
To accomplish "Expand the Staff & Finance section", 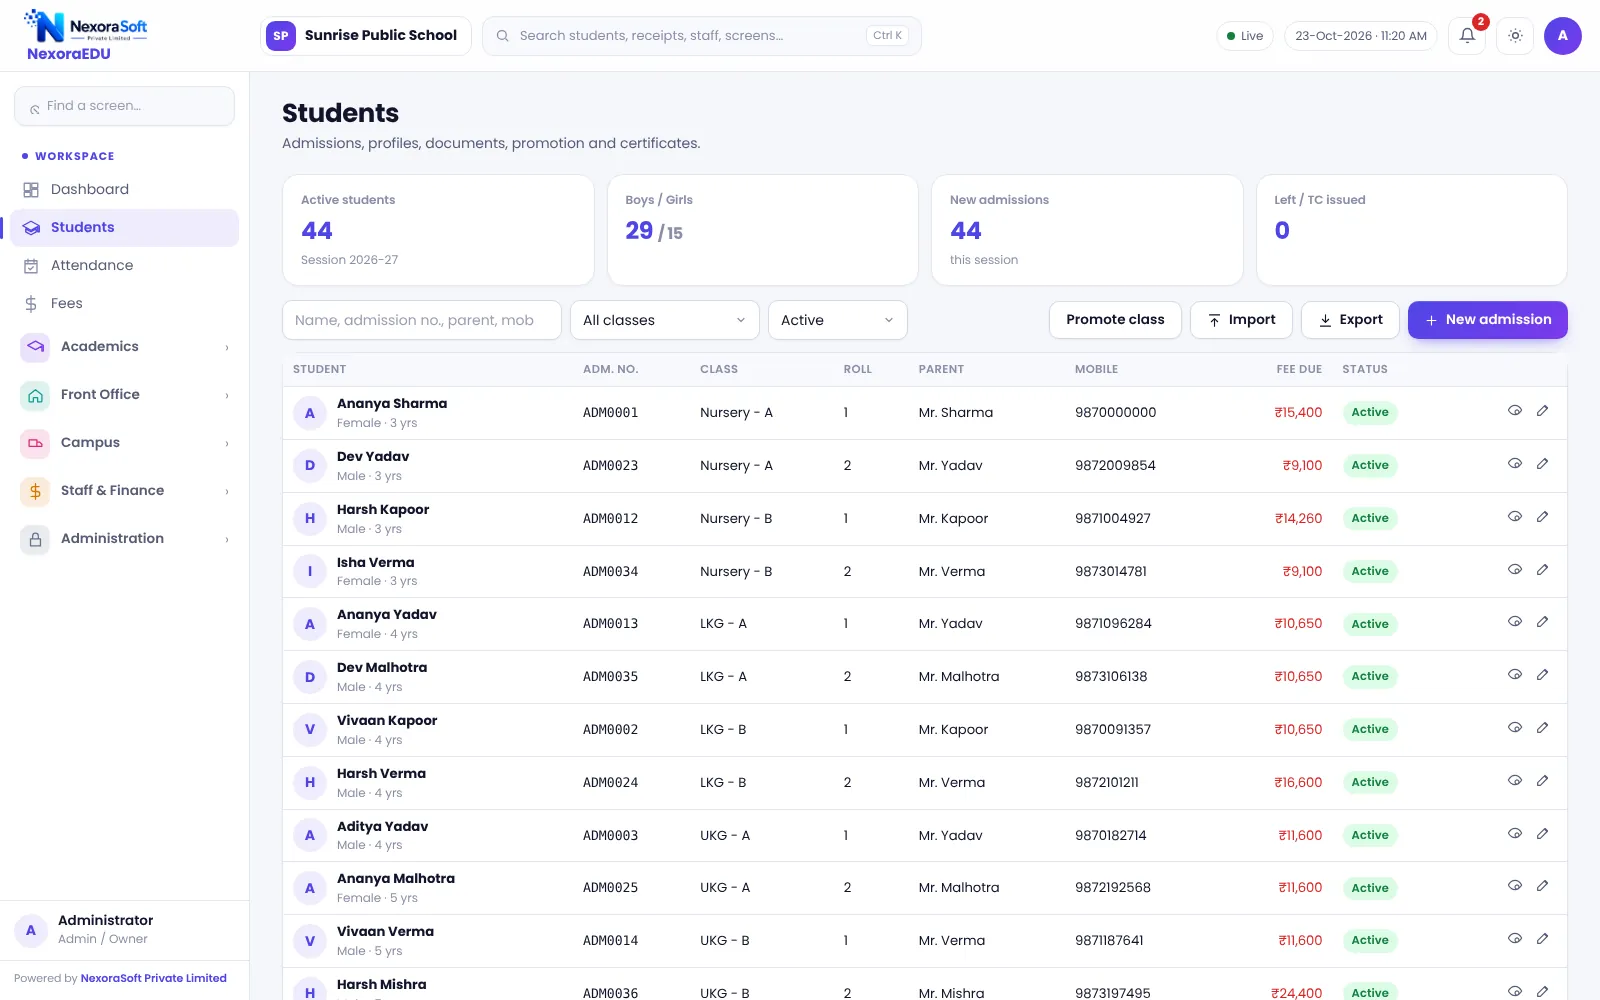I will 125,491.
